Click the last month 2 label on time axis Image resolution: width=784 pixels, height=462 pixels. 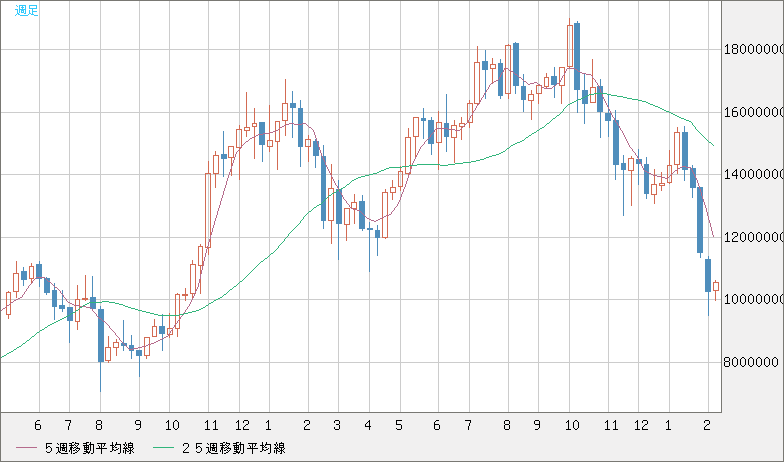click(x=706, y=426)
